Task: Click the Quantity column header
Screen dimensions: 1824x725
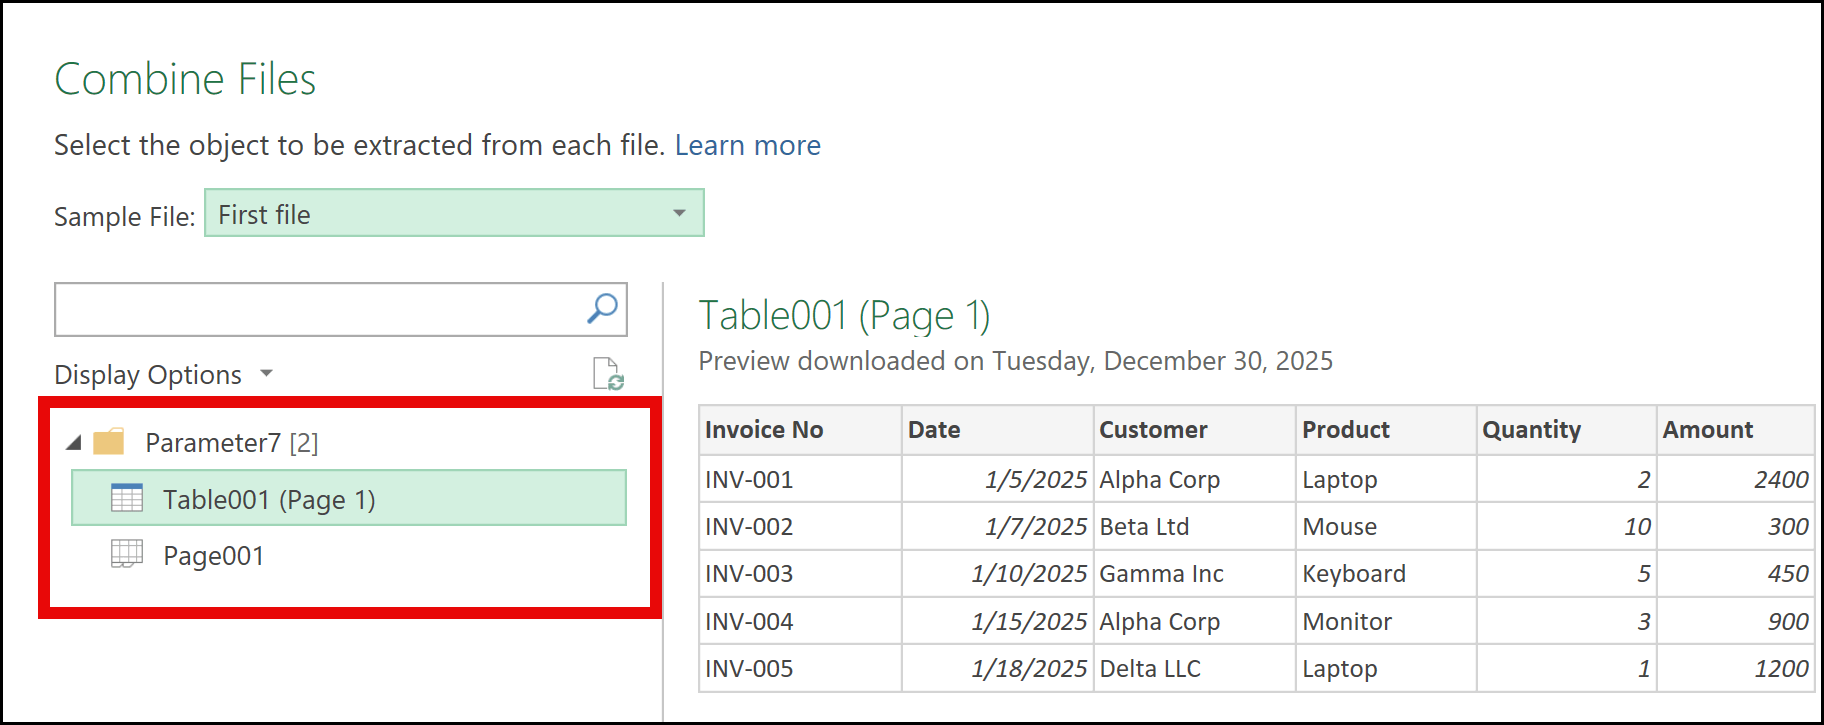Action: pyautogui.click(x=1531, y=430)
